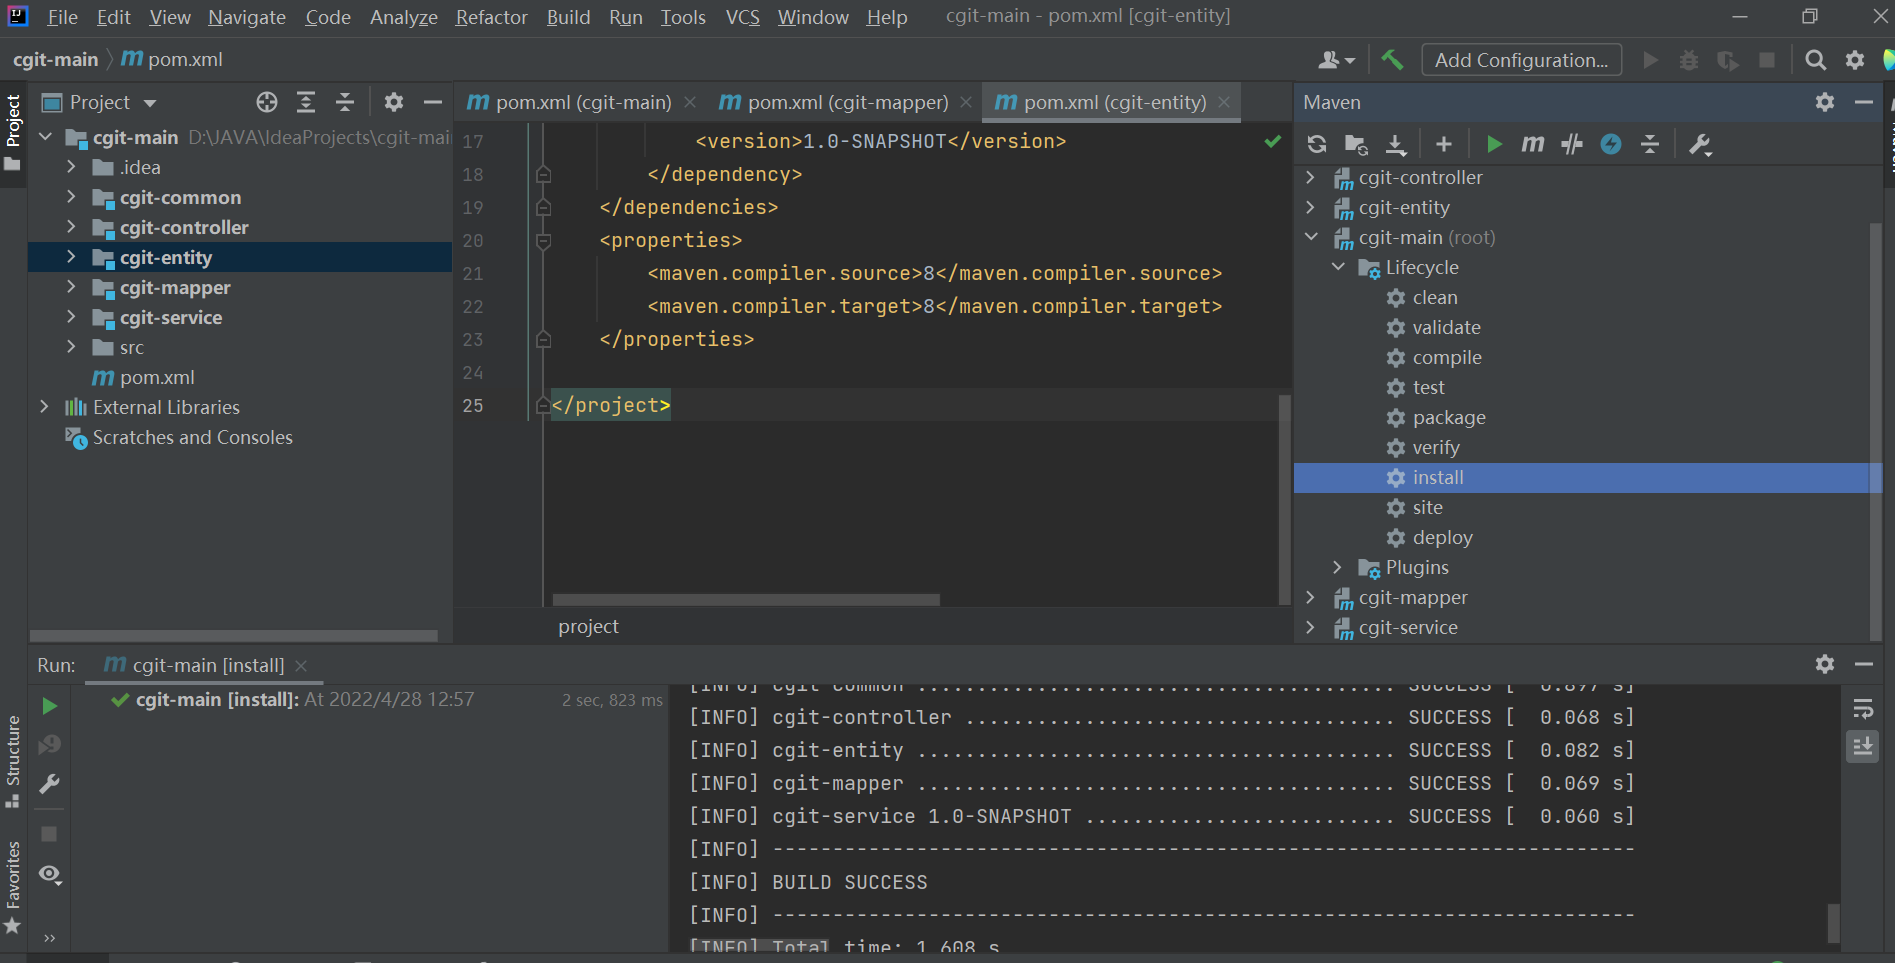Image resolution: width=1895 pixels, height=963 pixels.
Task: Open Maven settings wrench icon
Action: point(1700,144)
